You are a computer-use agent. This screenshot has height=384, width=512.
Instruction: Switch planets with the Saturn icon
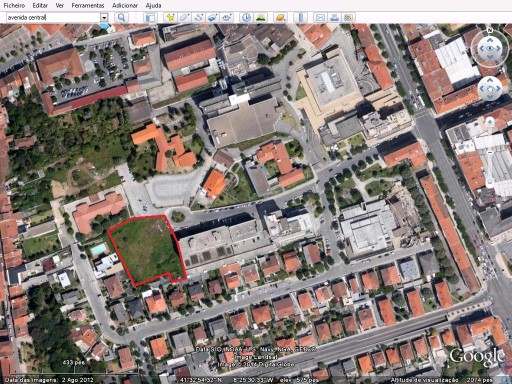point(280,17)
